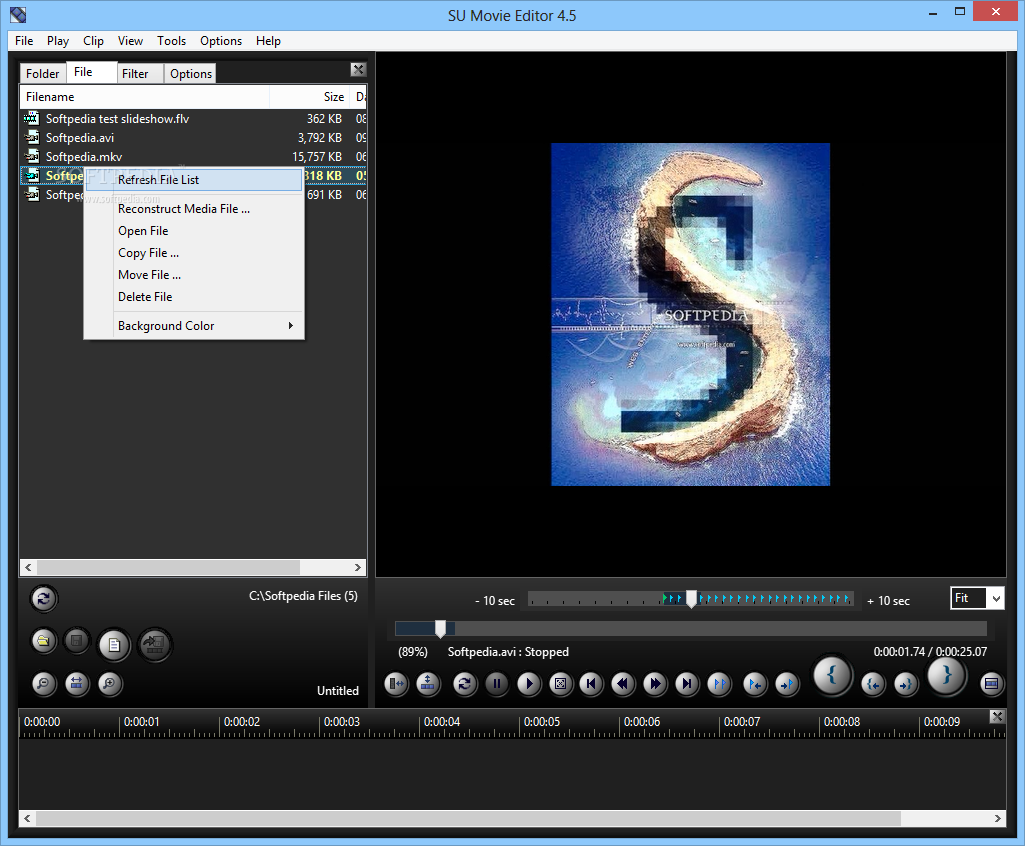
Task: Fit timeline width with double-arrow icon
Action: 76,684
